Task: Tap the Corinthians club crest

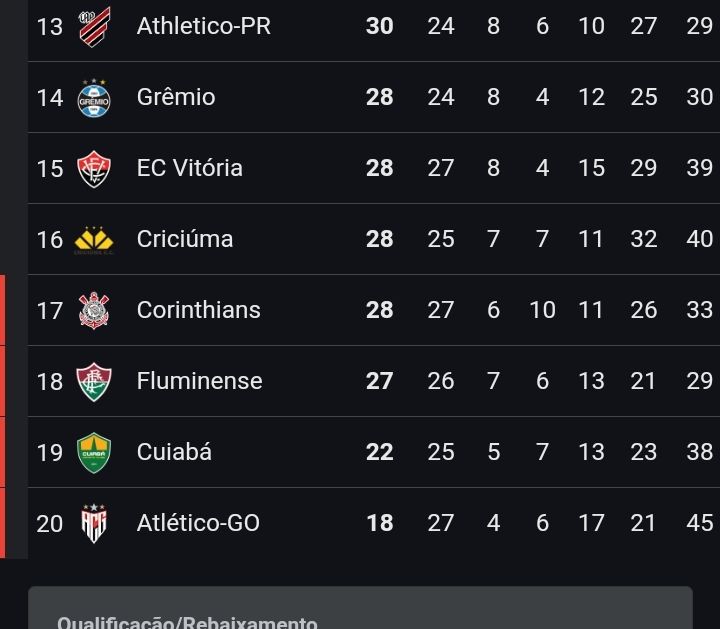Action: click(94, 310)
